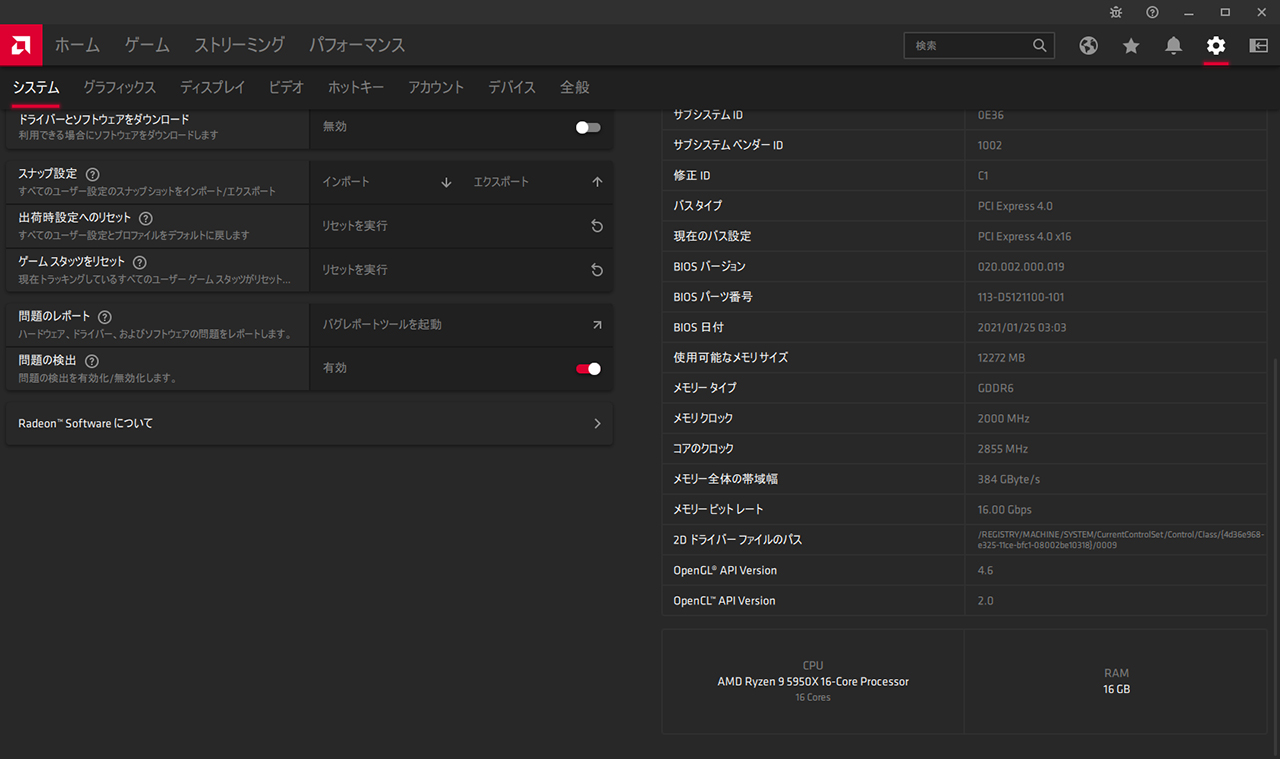Toggle the sidebar panel icon

1258,45
